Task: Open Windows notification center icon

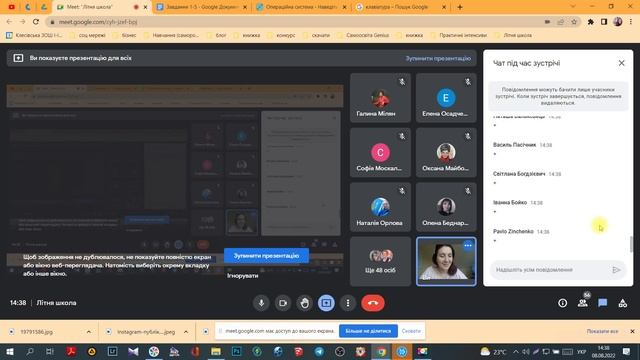Action: (627, 351)
